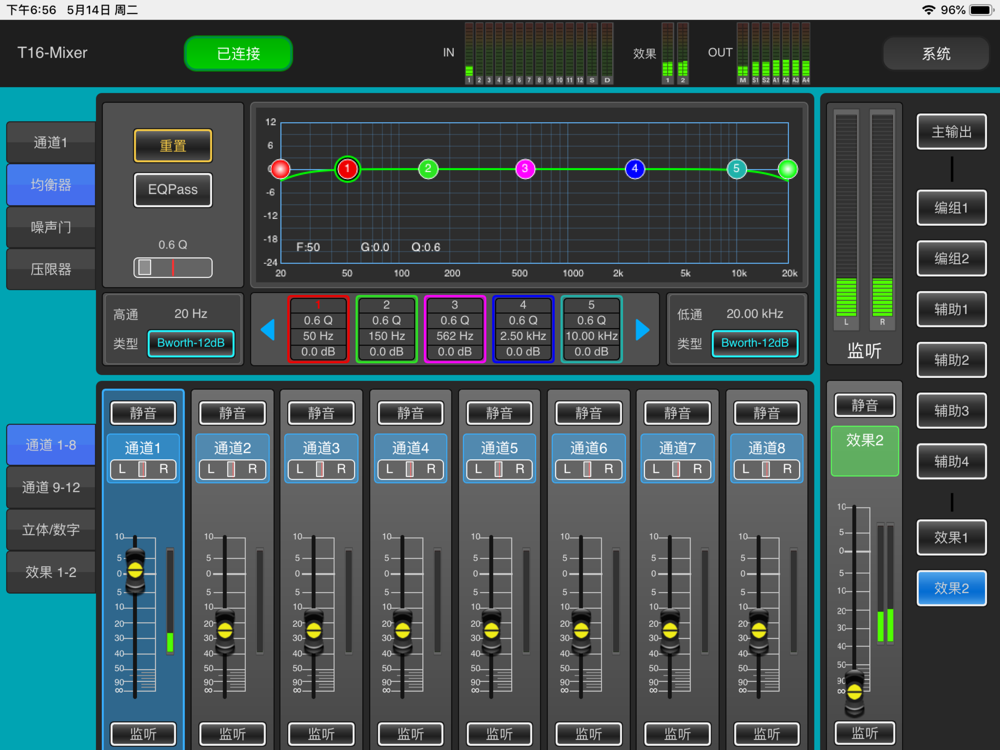Select 通道 1-8 channel bank
Screen dimensions: 1000x750
point(51,445)
